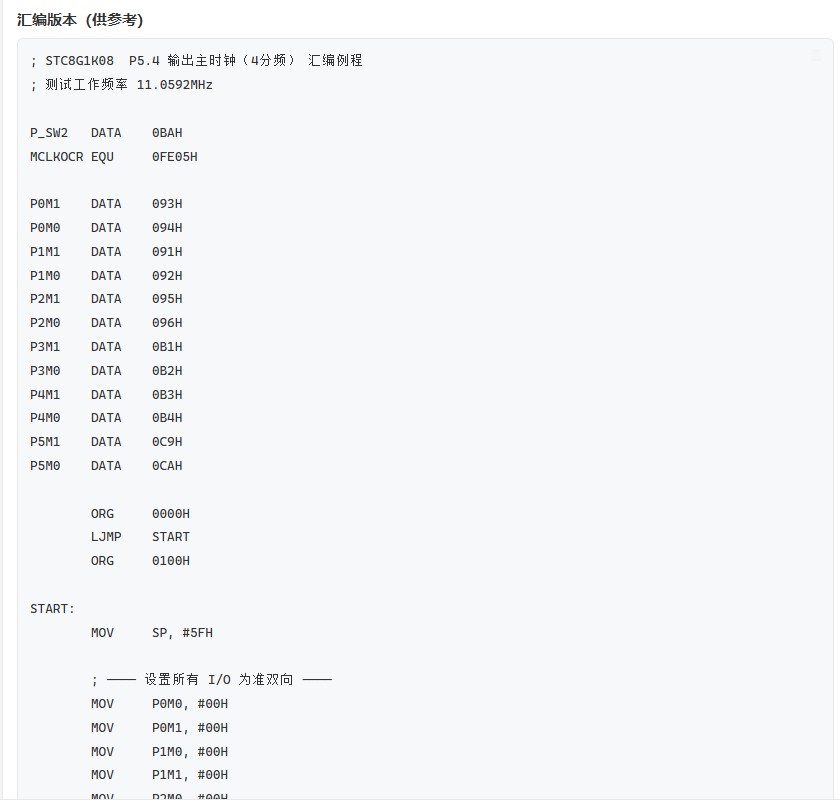Click ORG keyword before 0100H

[102, 561]
